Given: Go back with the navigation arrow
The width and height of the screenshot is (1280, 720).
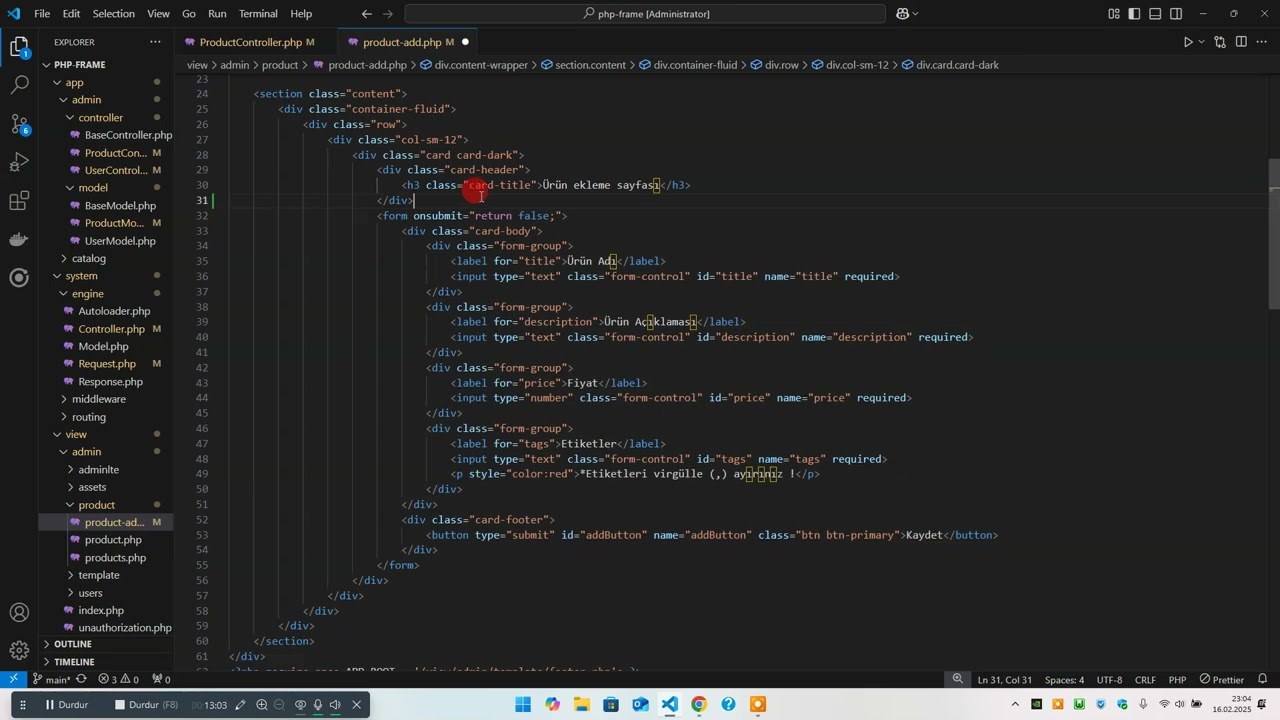Looking at the screenshot, I should point(367,14).
